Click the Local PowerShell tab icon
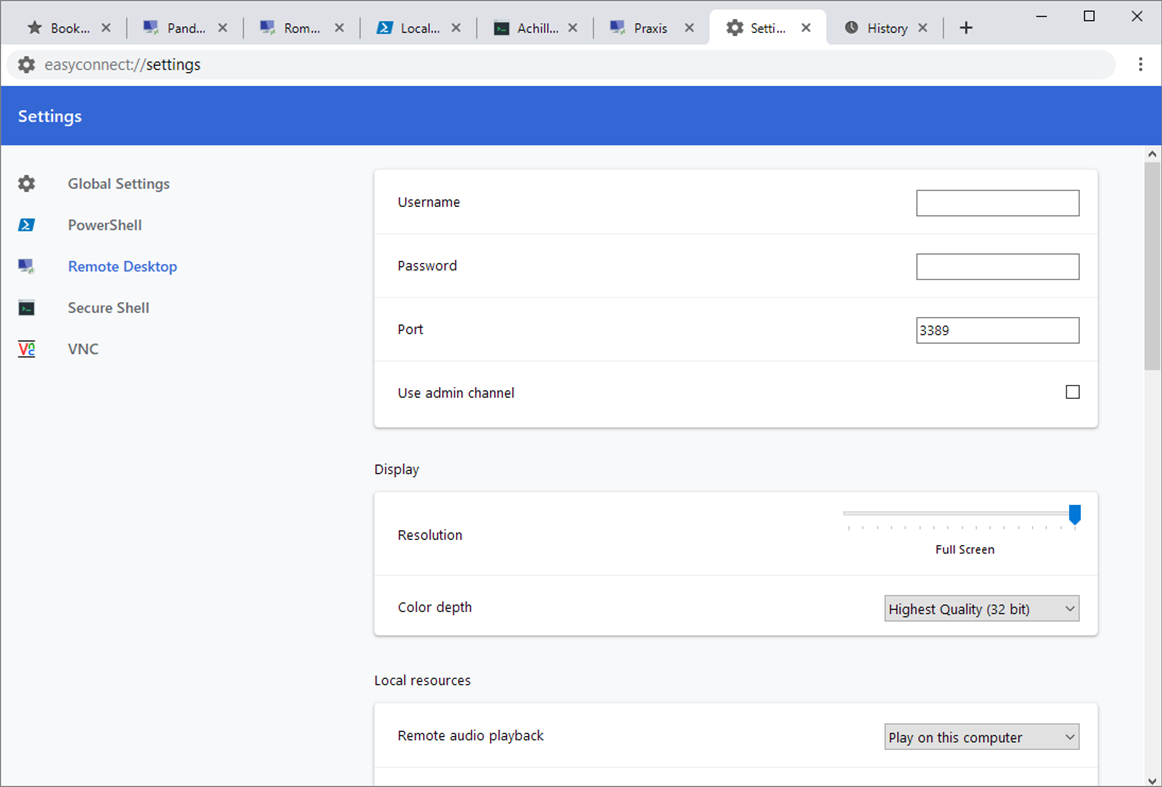Screen dimensions: 1162x787 pyautogui.click(x=385, y=28)
